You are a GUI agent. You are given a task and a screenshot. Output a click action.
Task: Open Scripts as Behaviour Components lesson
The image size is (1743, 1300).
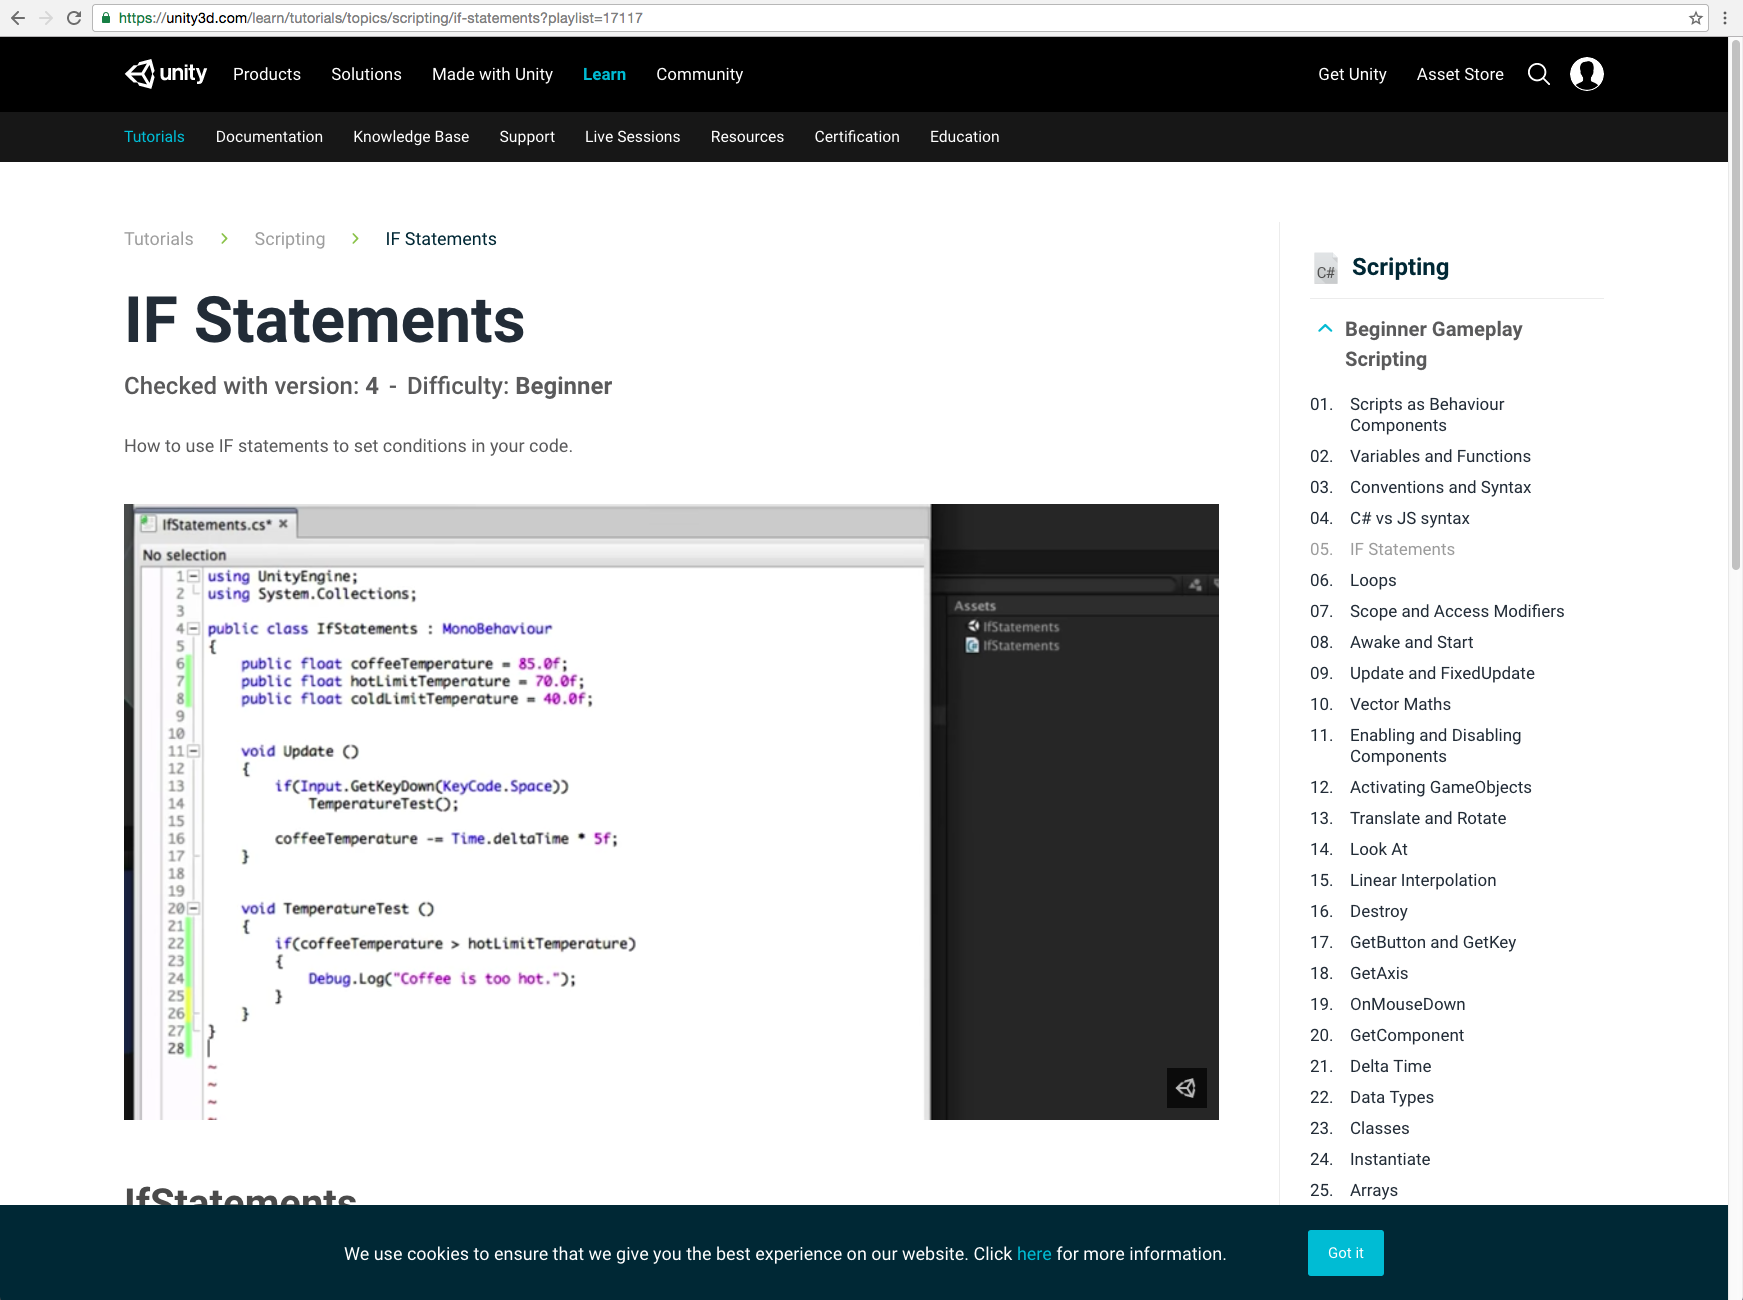(x=1427, y=415)
